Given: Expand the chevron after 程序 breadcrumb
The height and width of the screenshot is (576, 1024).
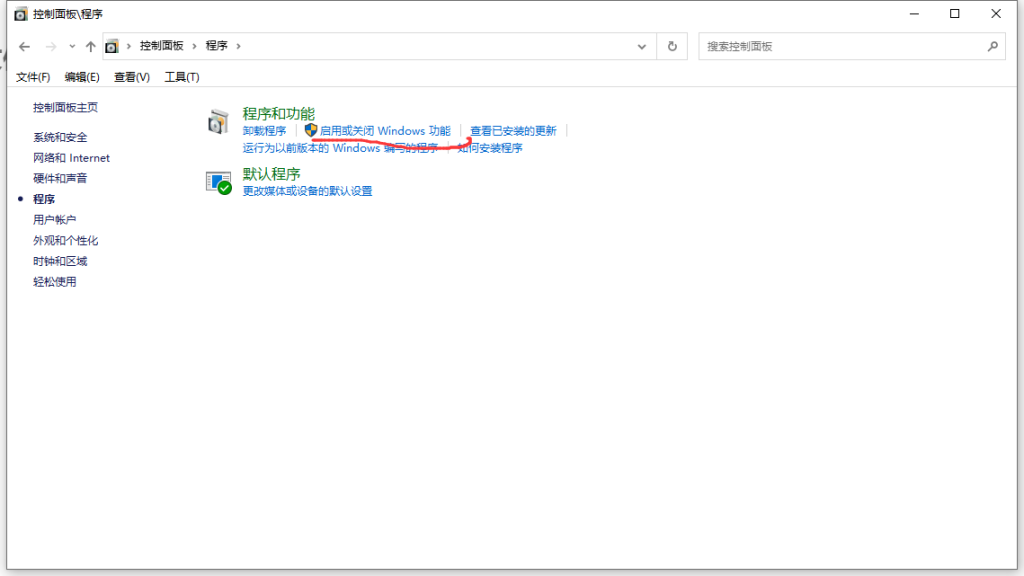Looking at the screenshot, I should tap(238, 46).
